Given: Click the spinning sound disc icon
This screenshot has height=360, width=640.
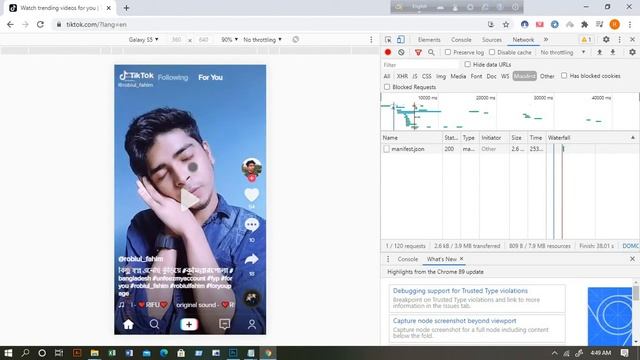Looking at the screenshot, I should coord(251,298).
